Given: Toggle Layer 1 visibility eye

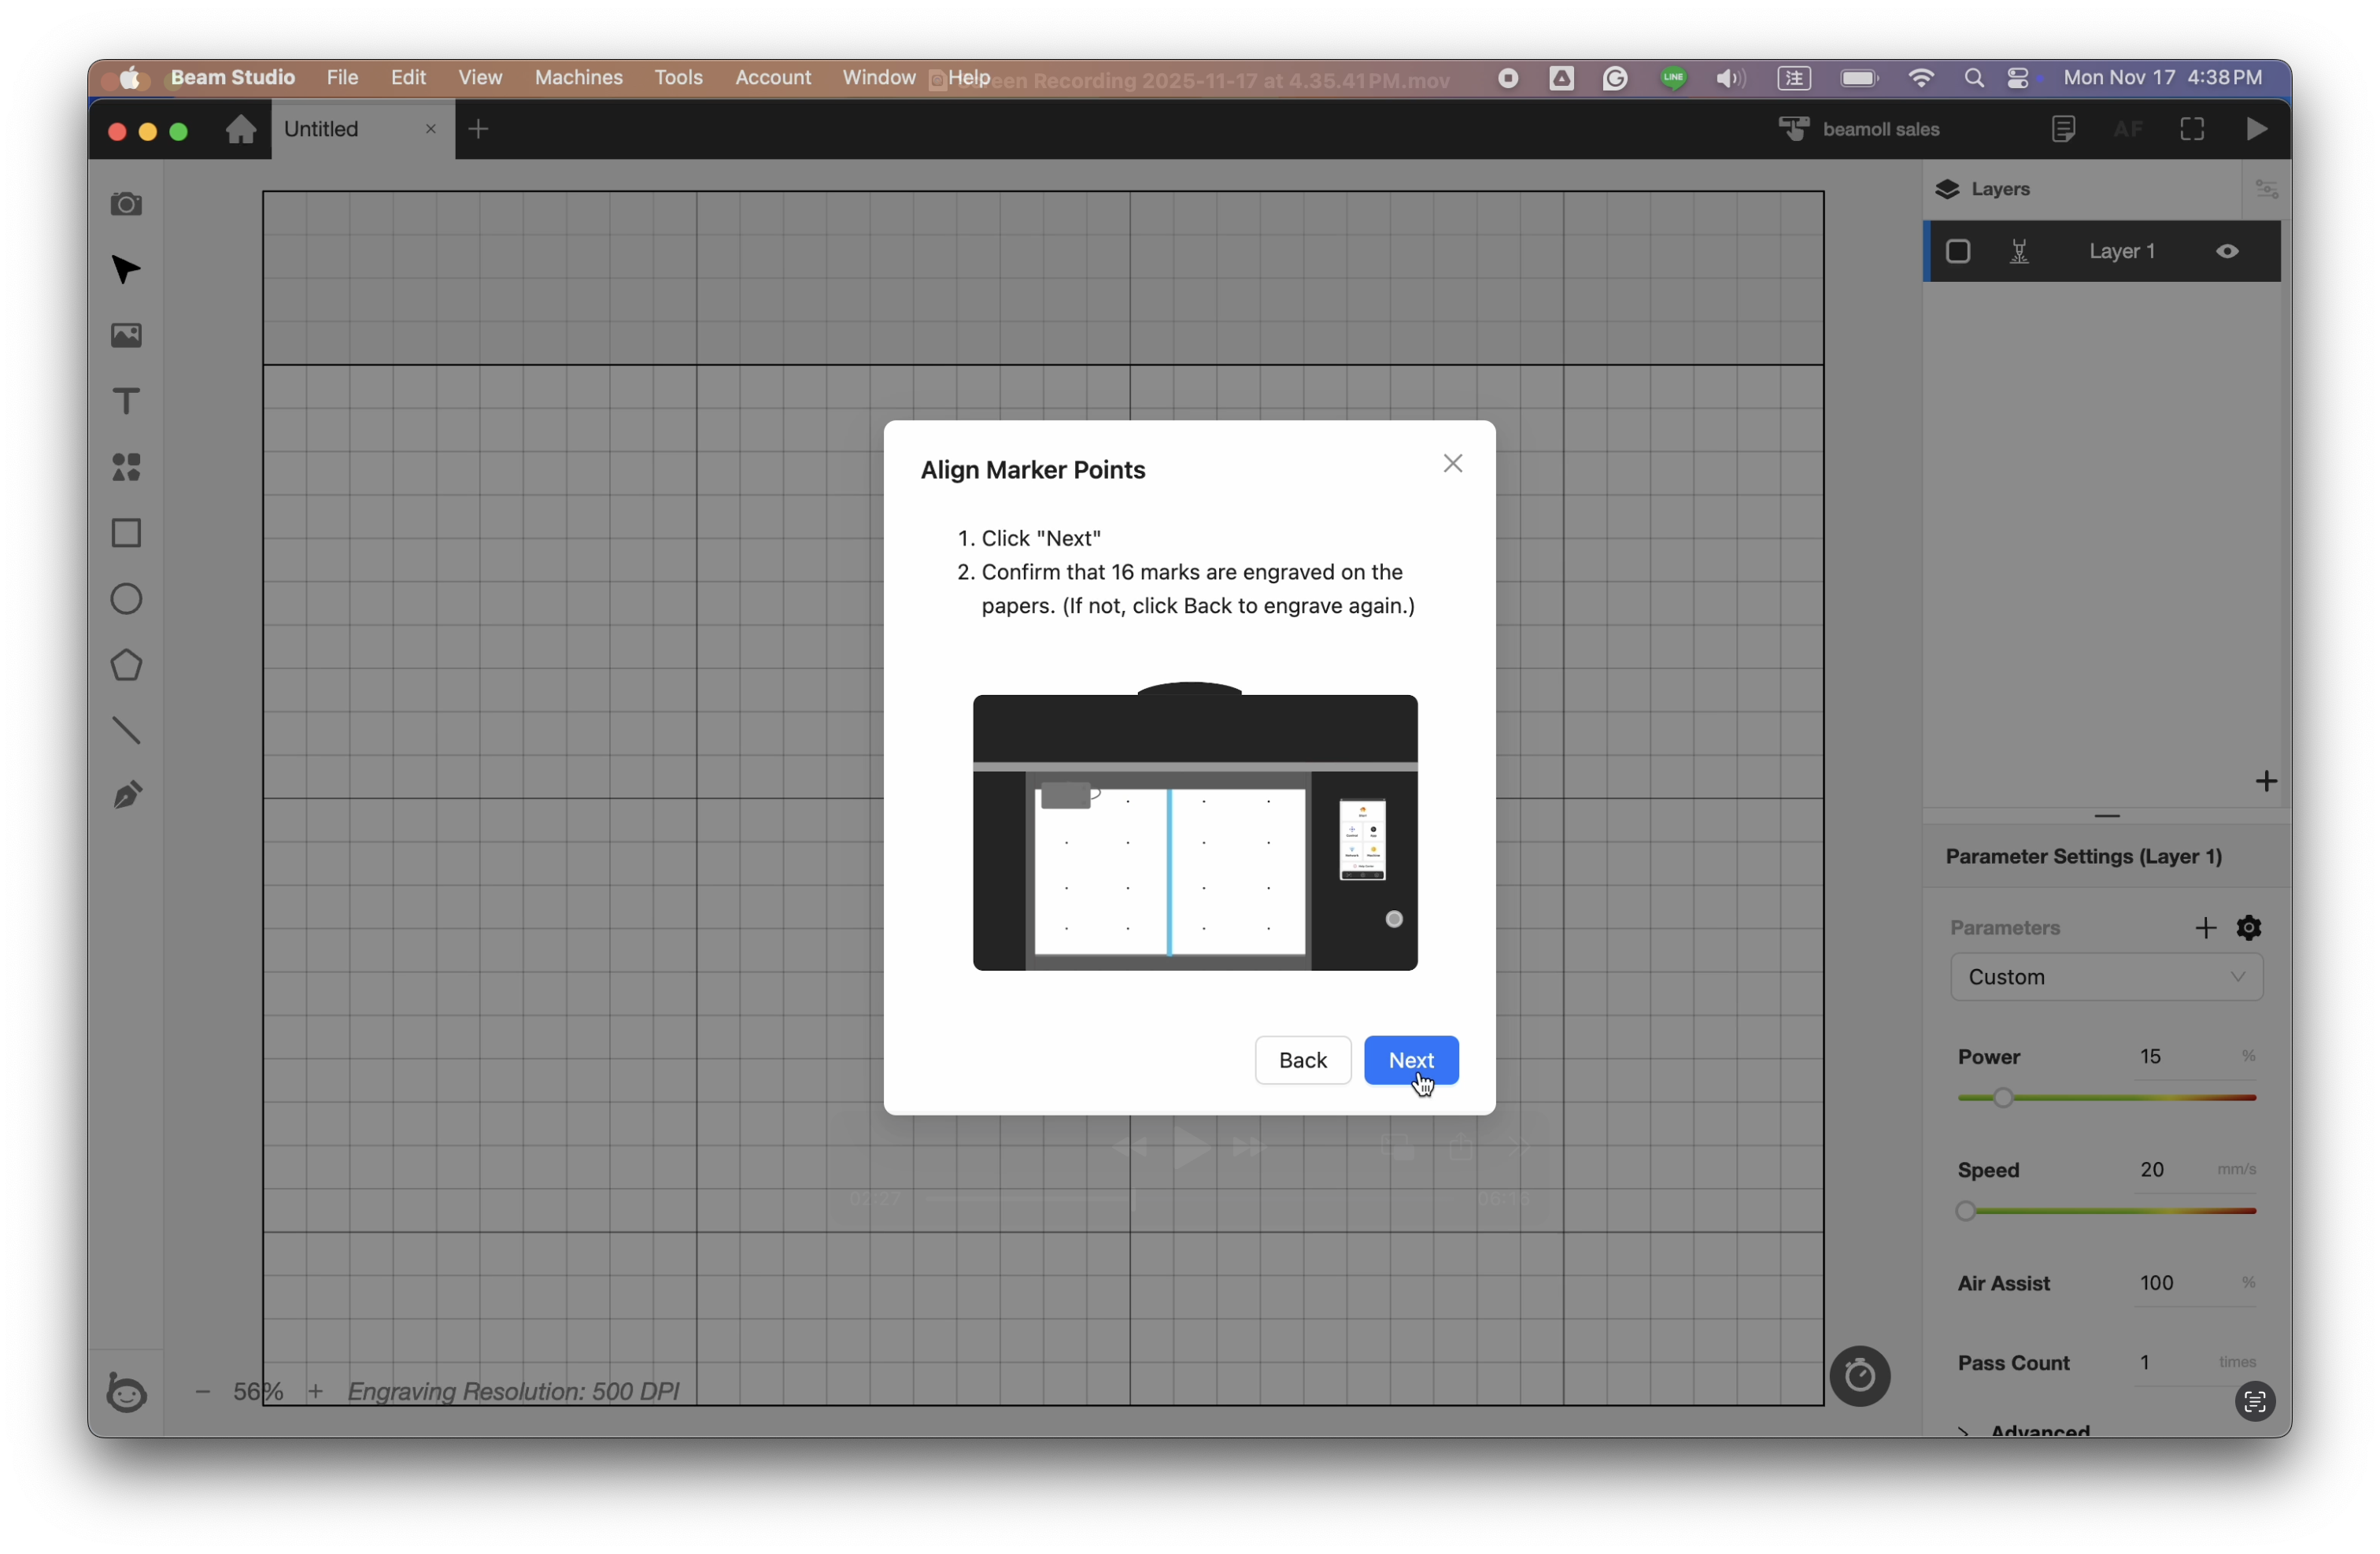Looking at the screenshot, I should click(2227, 252).
